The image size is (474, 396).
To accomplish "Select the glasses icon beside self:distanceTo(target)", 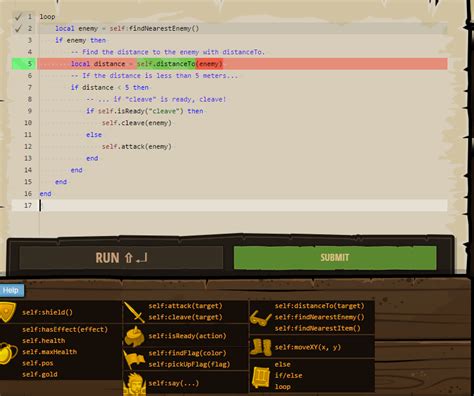I will 260,318.
